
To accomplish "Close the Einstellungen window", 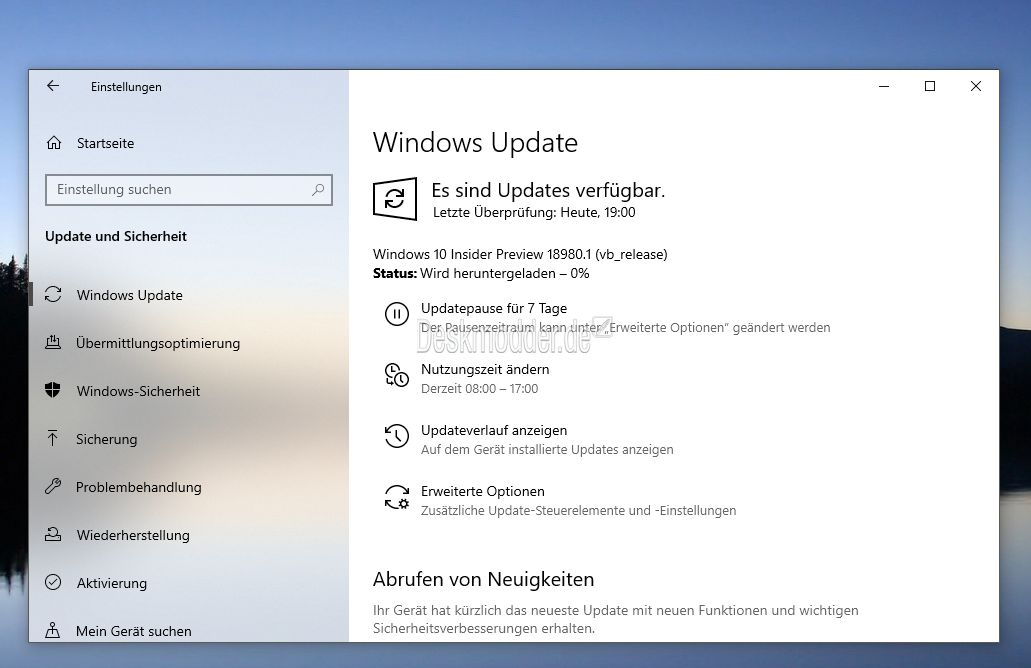I will pos(976,86).
